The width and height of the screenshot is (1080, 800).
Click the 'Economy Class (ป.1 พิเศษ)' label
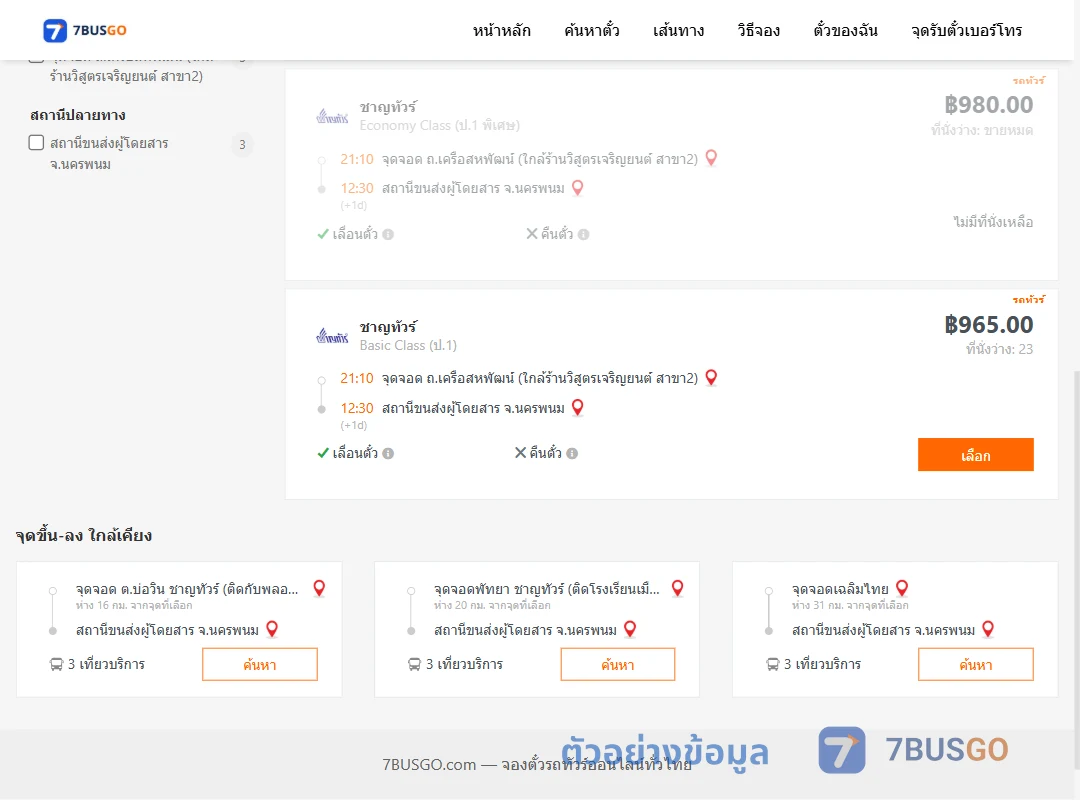(439, 125)
